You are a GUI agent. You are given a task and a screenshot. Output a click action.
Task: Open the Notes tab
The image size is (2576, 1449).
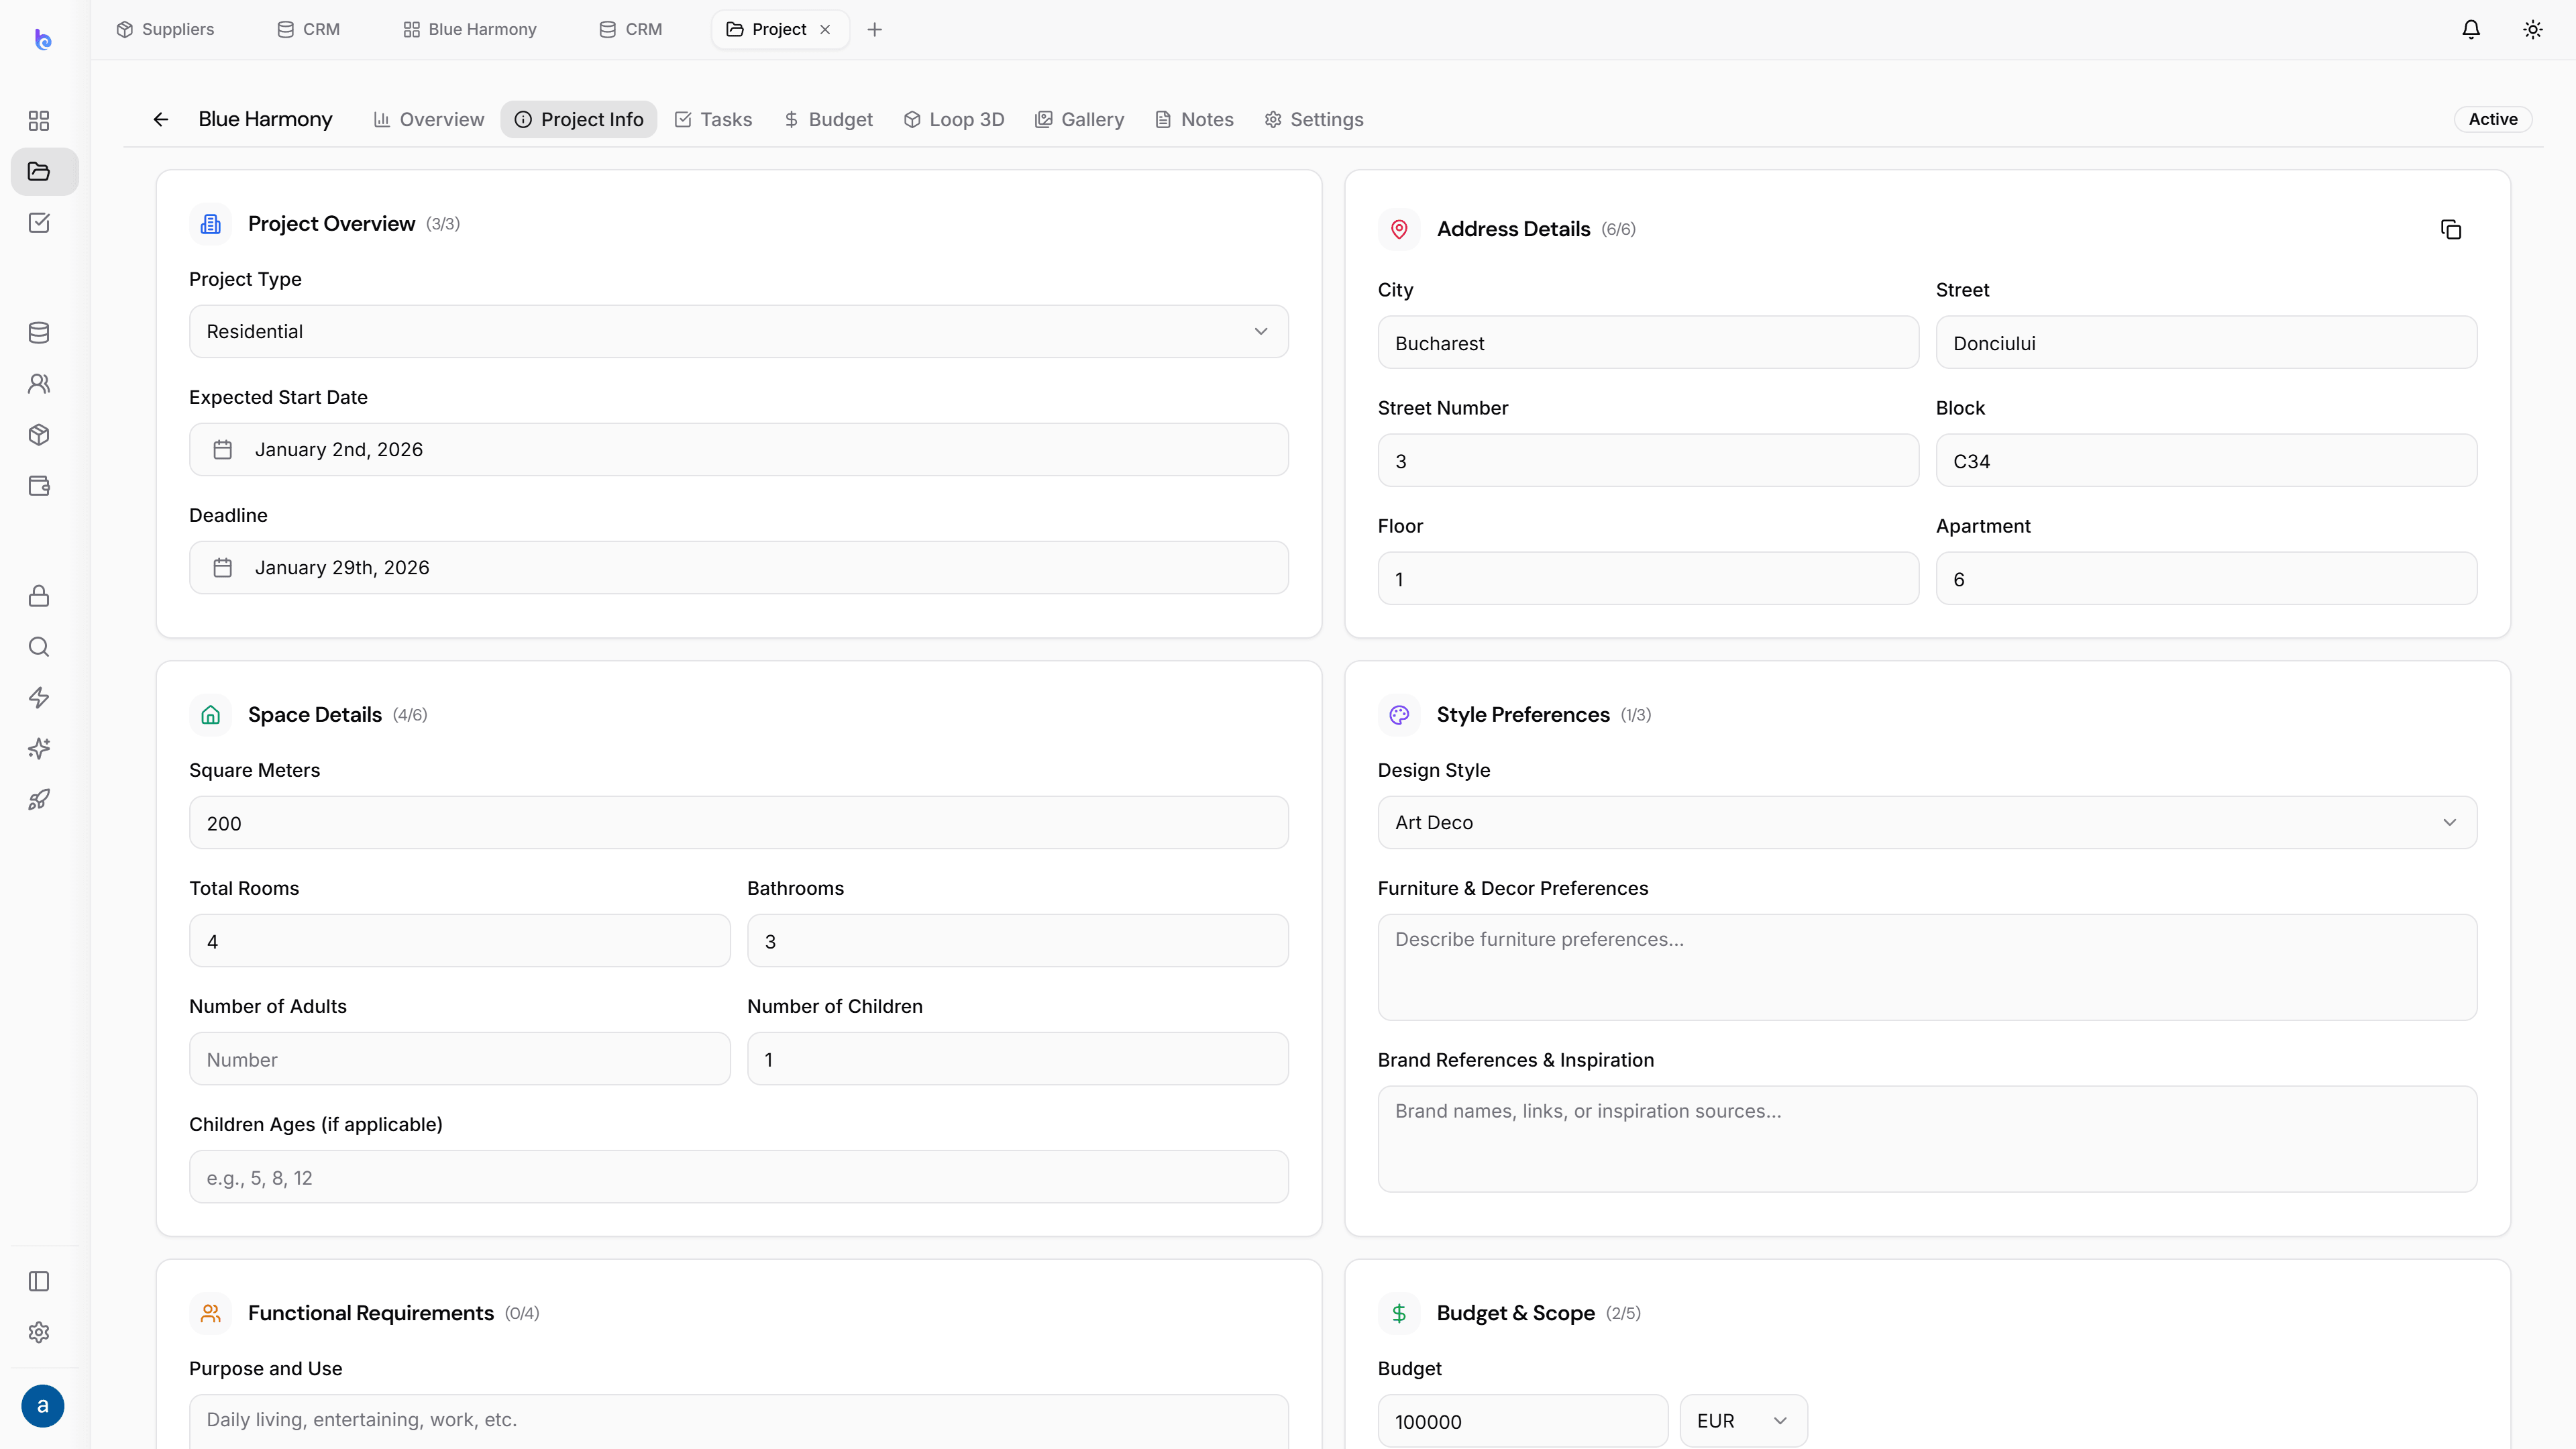click(x=1195, y=120)
